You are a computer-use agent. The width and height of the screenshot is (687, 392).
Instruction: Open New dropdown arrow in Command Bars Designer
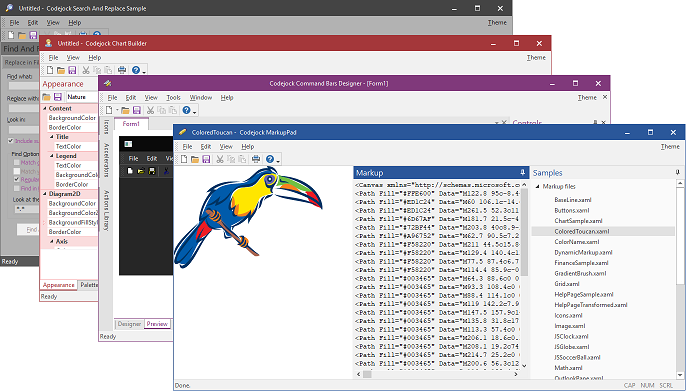point(117,110)
